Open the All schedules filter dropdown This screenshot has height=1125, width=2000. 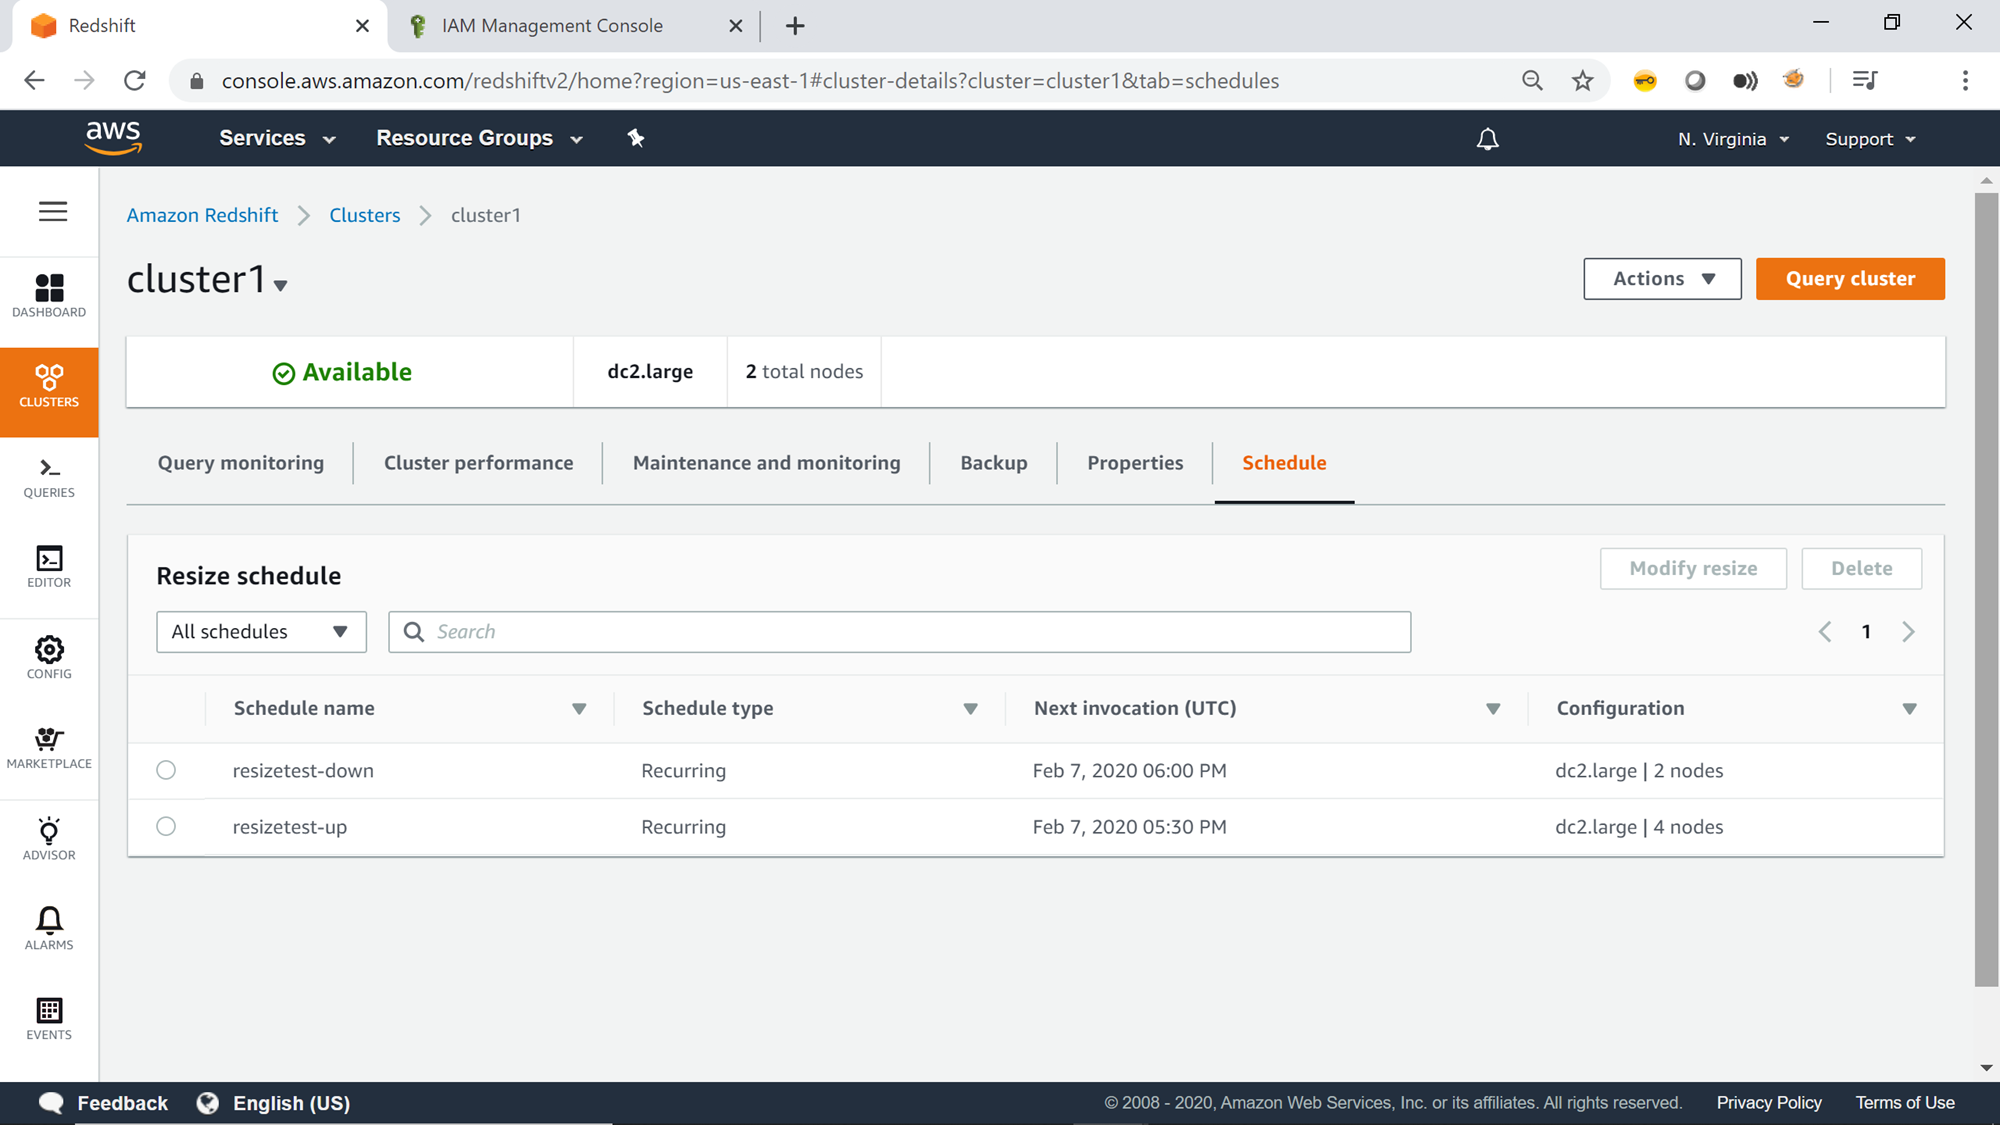[261, 632]
